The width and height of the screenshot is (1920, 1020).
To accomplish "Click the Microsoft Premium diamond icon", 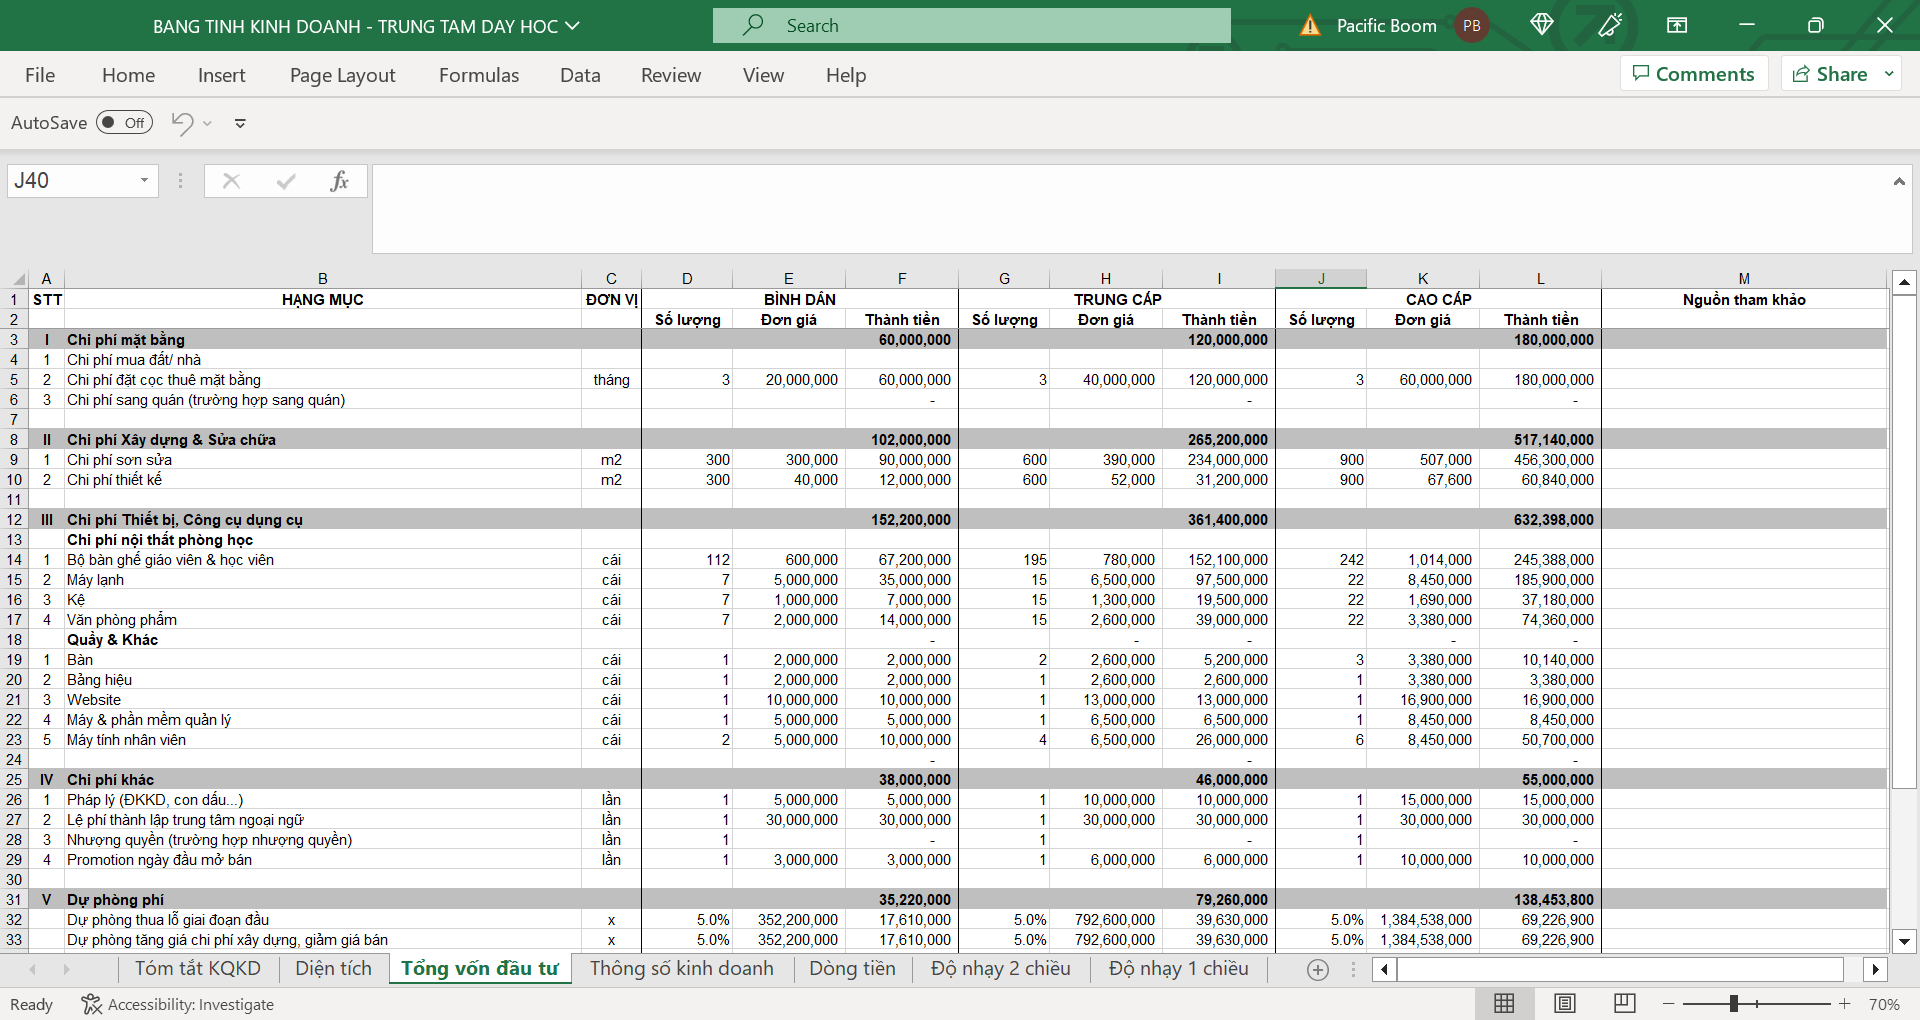I will [1541, 25].
